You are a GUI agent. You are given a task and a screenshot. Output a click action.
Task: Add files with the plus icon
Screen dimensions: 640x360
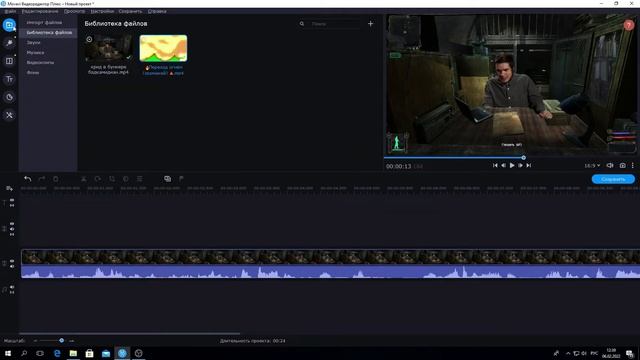click(x=370, y=24)
